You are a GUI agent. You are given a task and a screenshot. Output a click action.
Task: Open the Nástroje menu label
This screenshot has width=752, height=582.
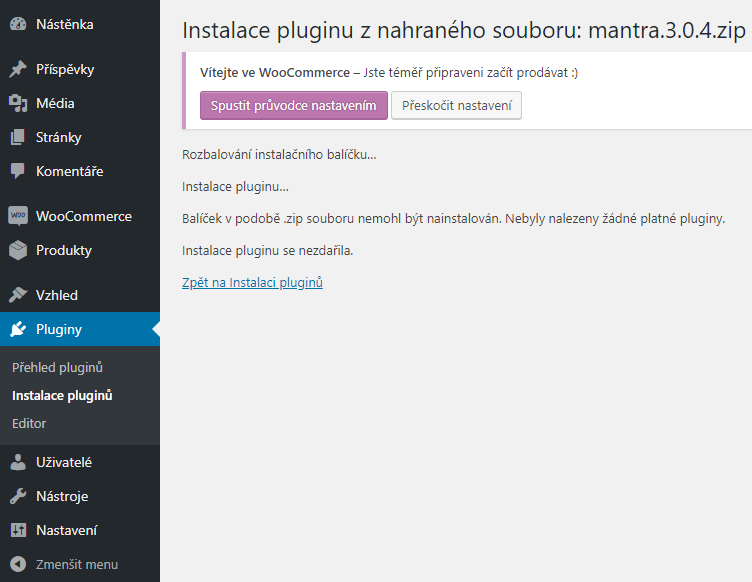(x=62, y=497)
